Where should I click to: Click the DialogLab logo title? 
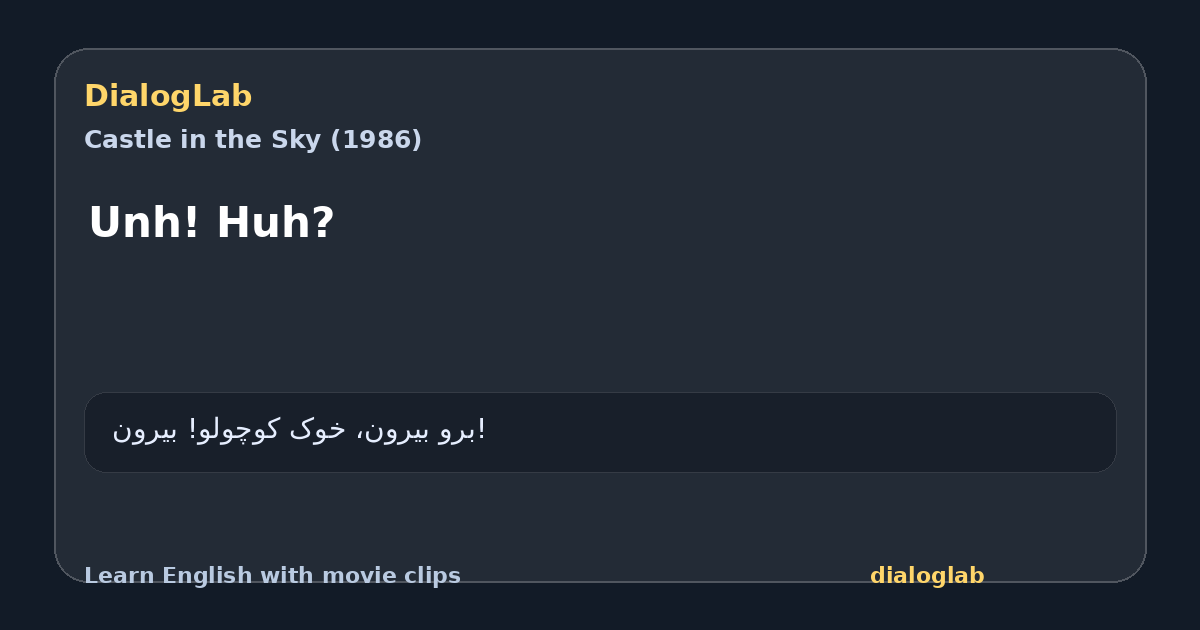pos(168,97)
